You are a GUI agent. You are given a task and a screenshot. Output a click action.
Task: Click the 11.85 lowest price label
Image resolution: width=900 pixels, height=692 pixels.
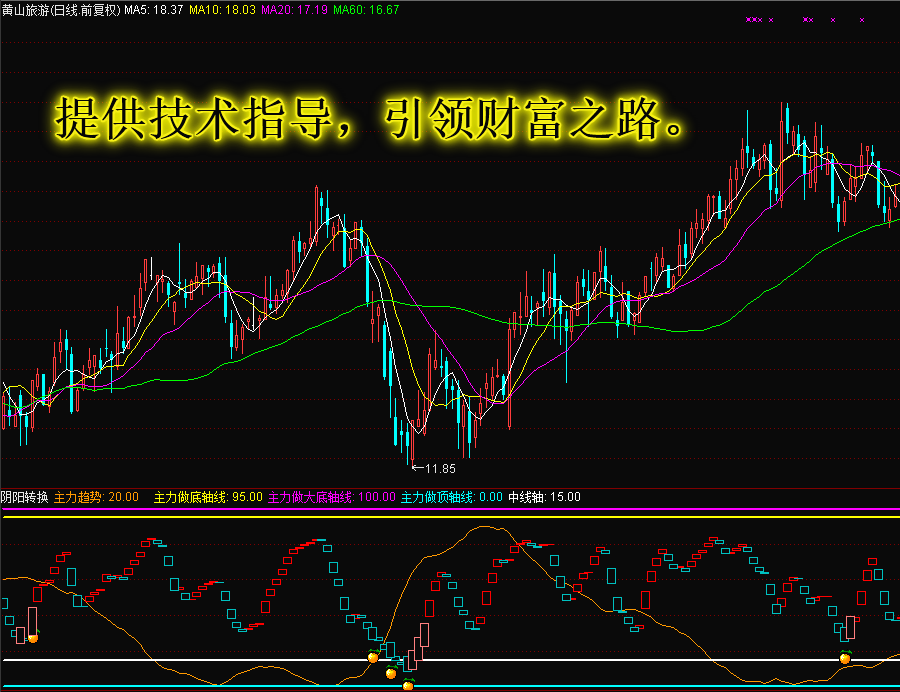[x=440, y=469]
